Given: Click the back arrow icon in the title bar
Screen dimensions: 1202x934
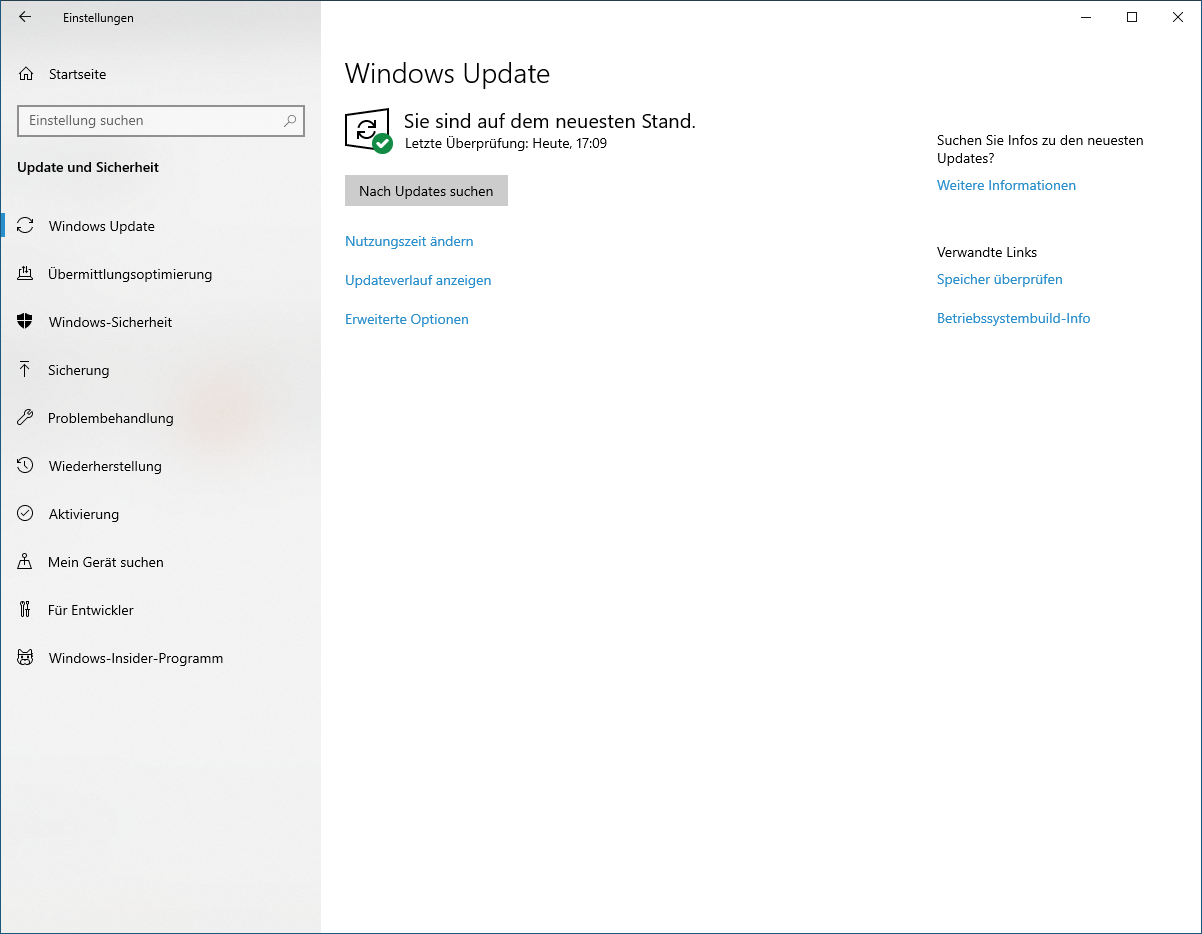Looking at the screenshot, I should [x=25, y=17].
